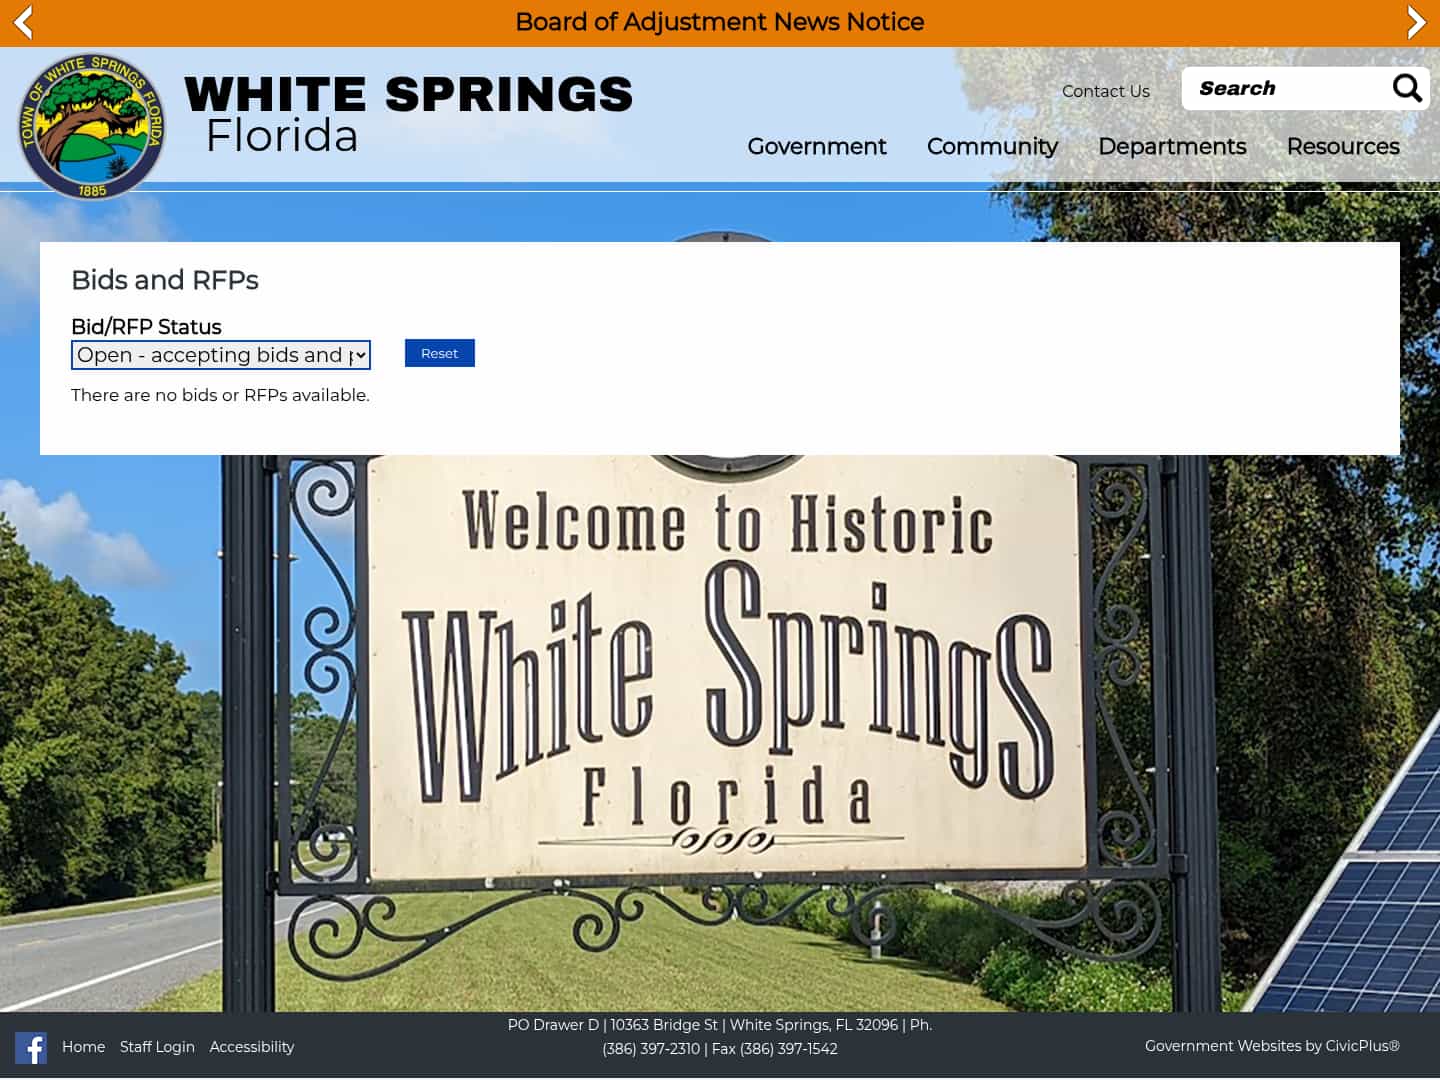This screenshot has height=1080, width=1440.
Task: Click the Contact Us link
Action: (1106, 91)
